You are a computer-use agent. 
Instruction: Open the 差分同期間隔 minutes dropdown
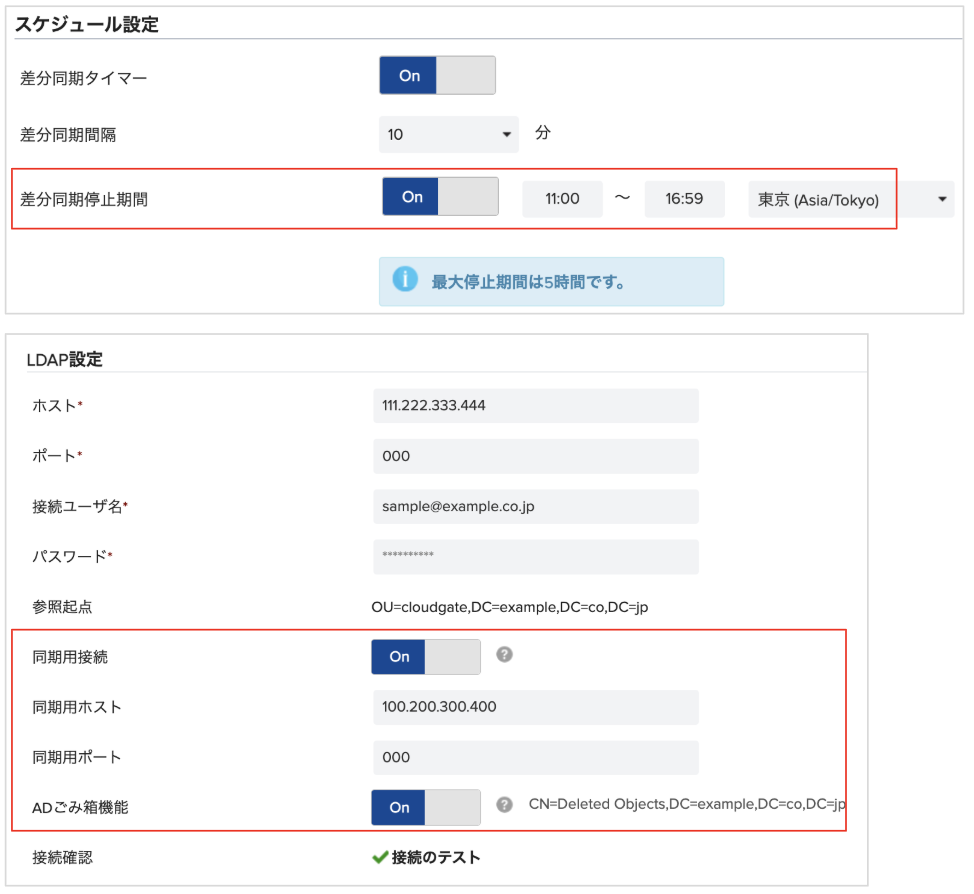click(x=448, y=134)
